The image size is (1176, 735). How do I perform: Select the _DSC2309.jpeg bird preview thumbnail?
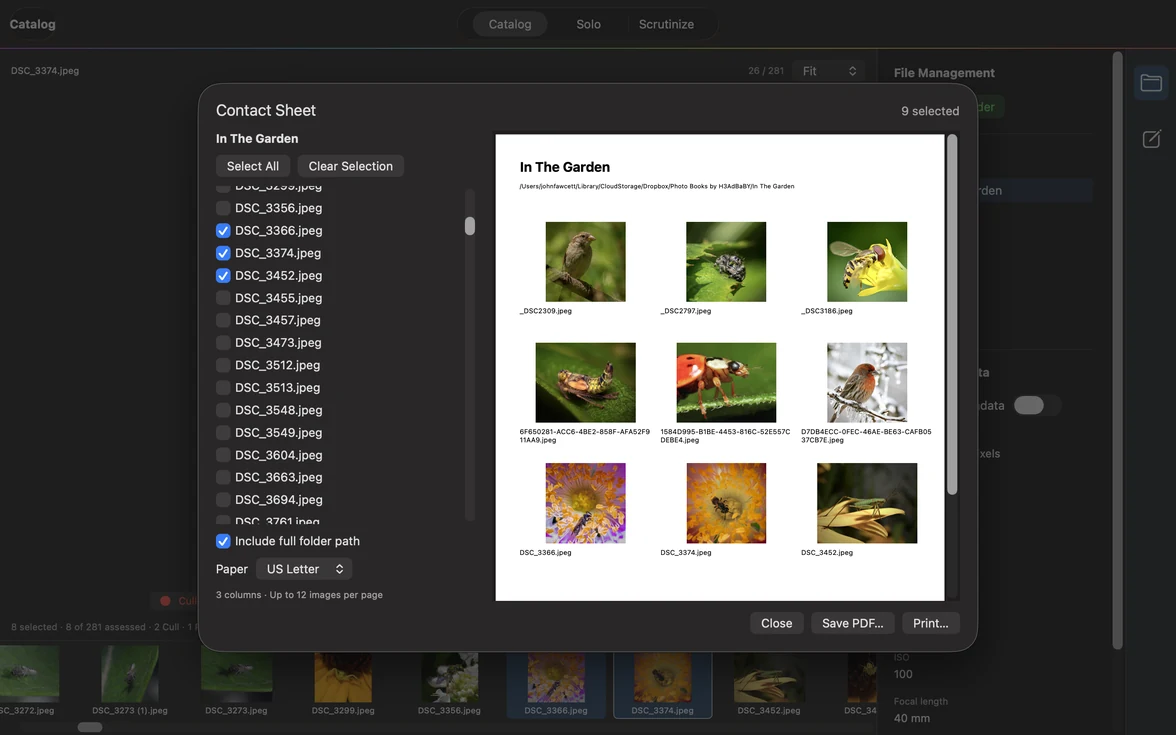[585, 262]
